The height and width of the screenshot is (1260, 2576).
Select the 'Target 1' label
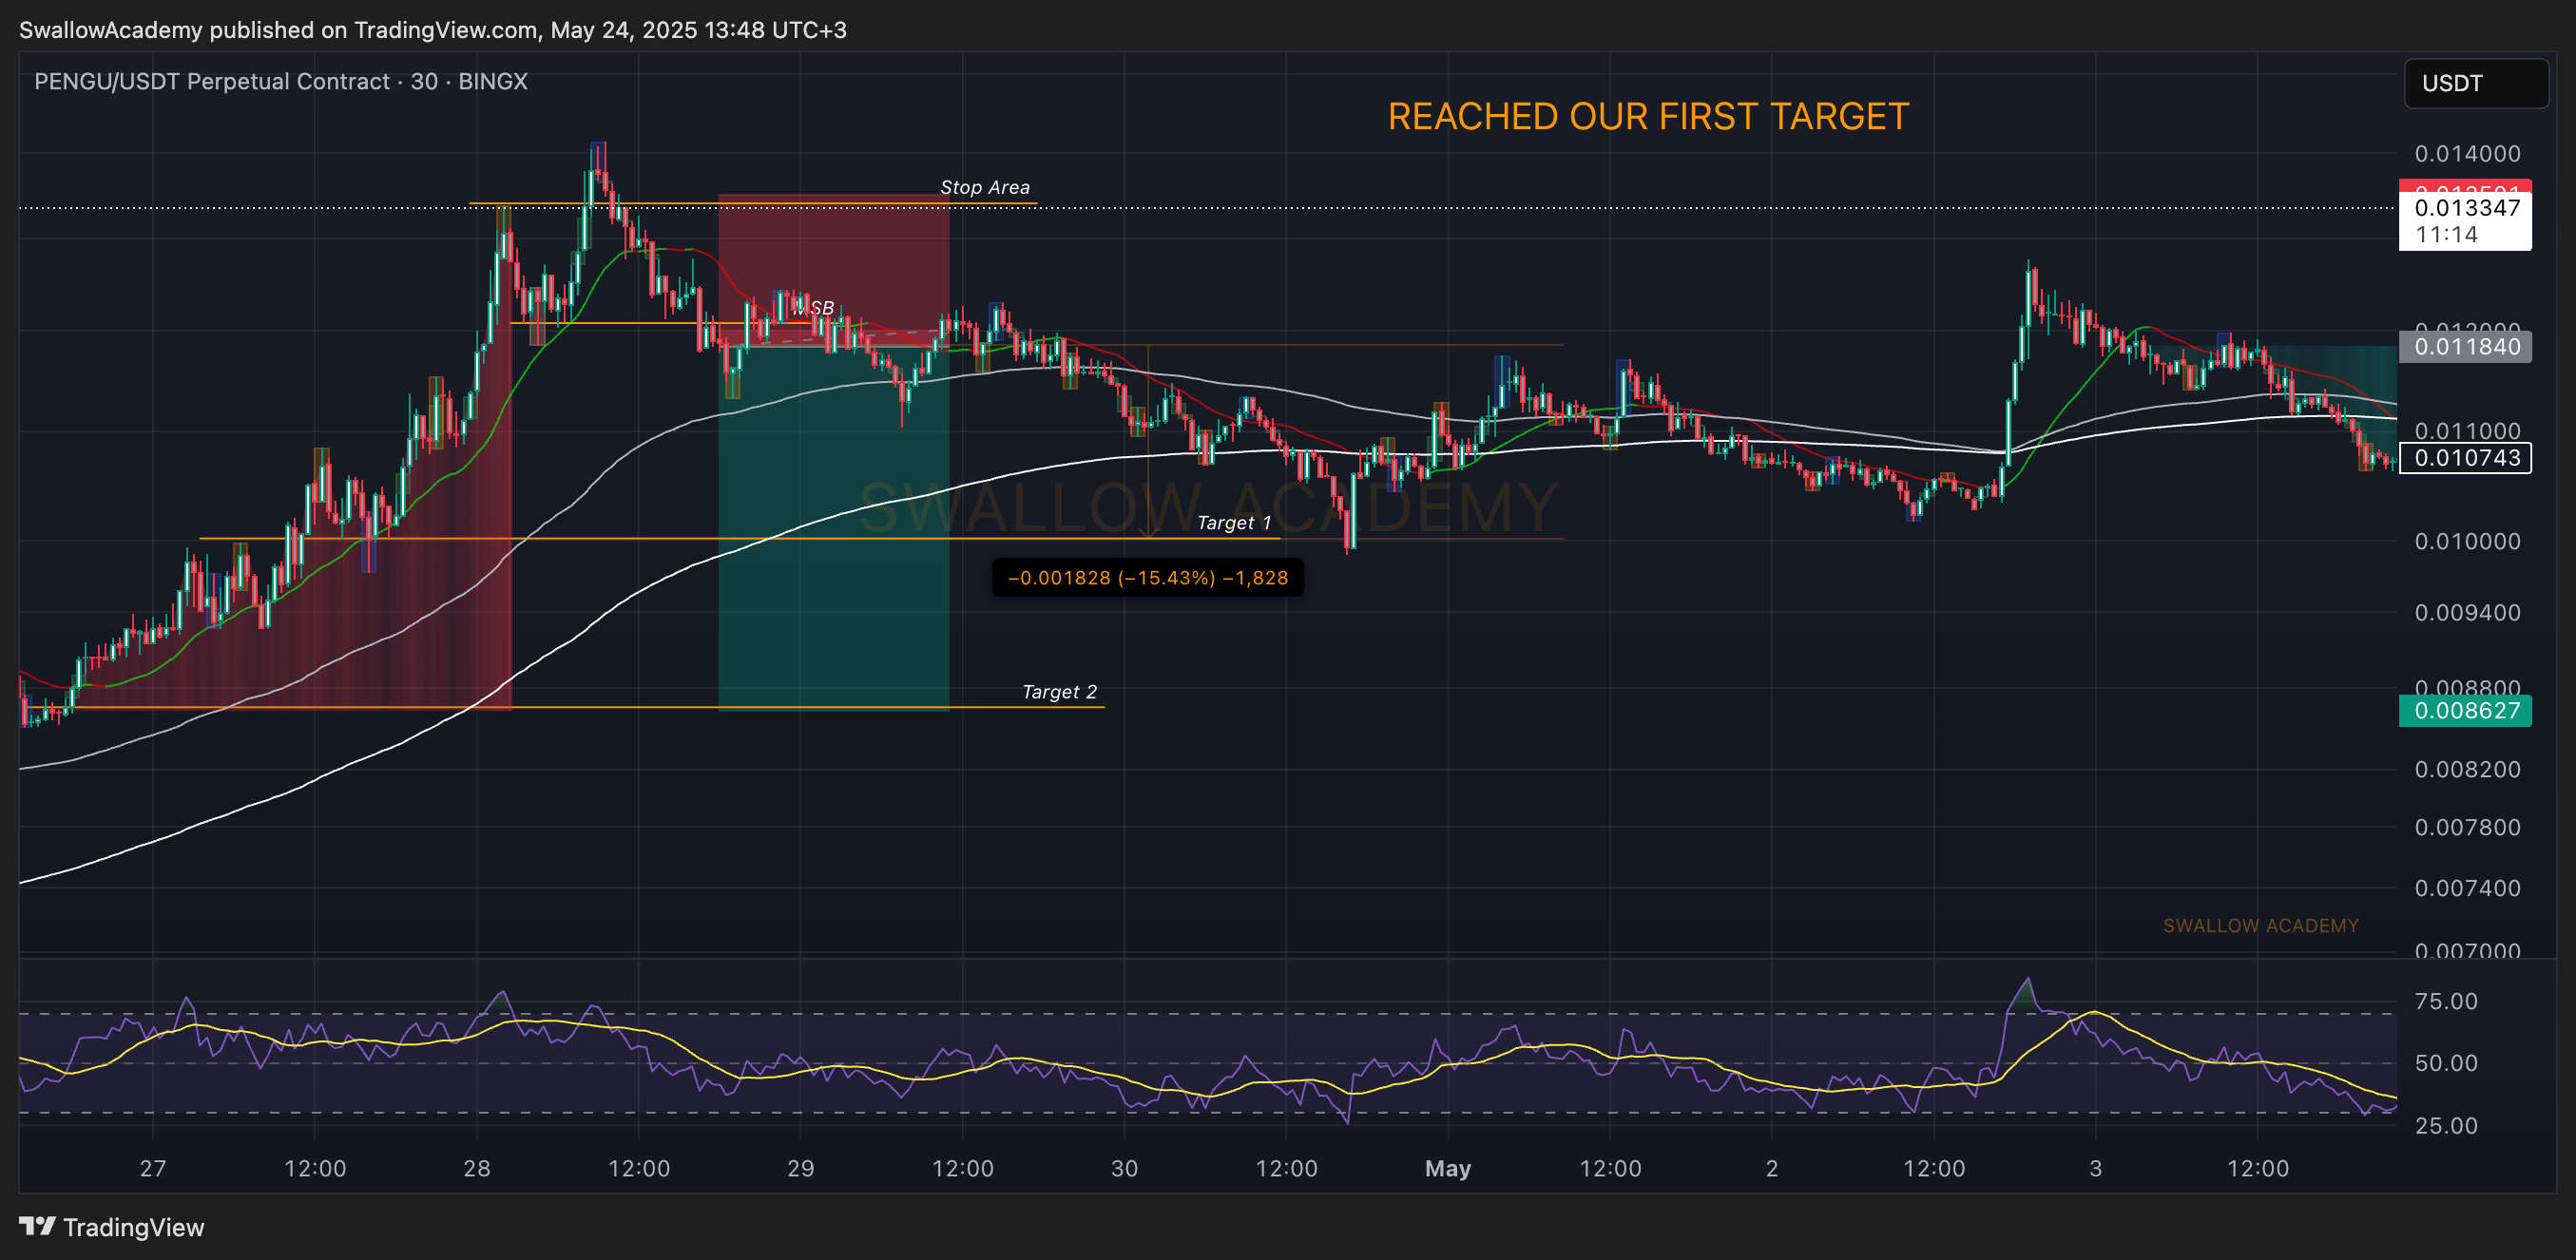[x=1234, y=523]
